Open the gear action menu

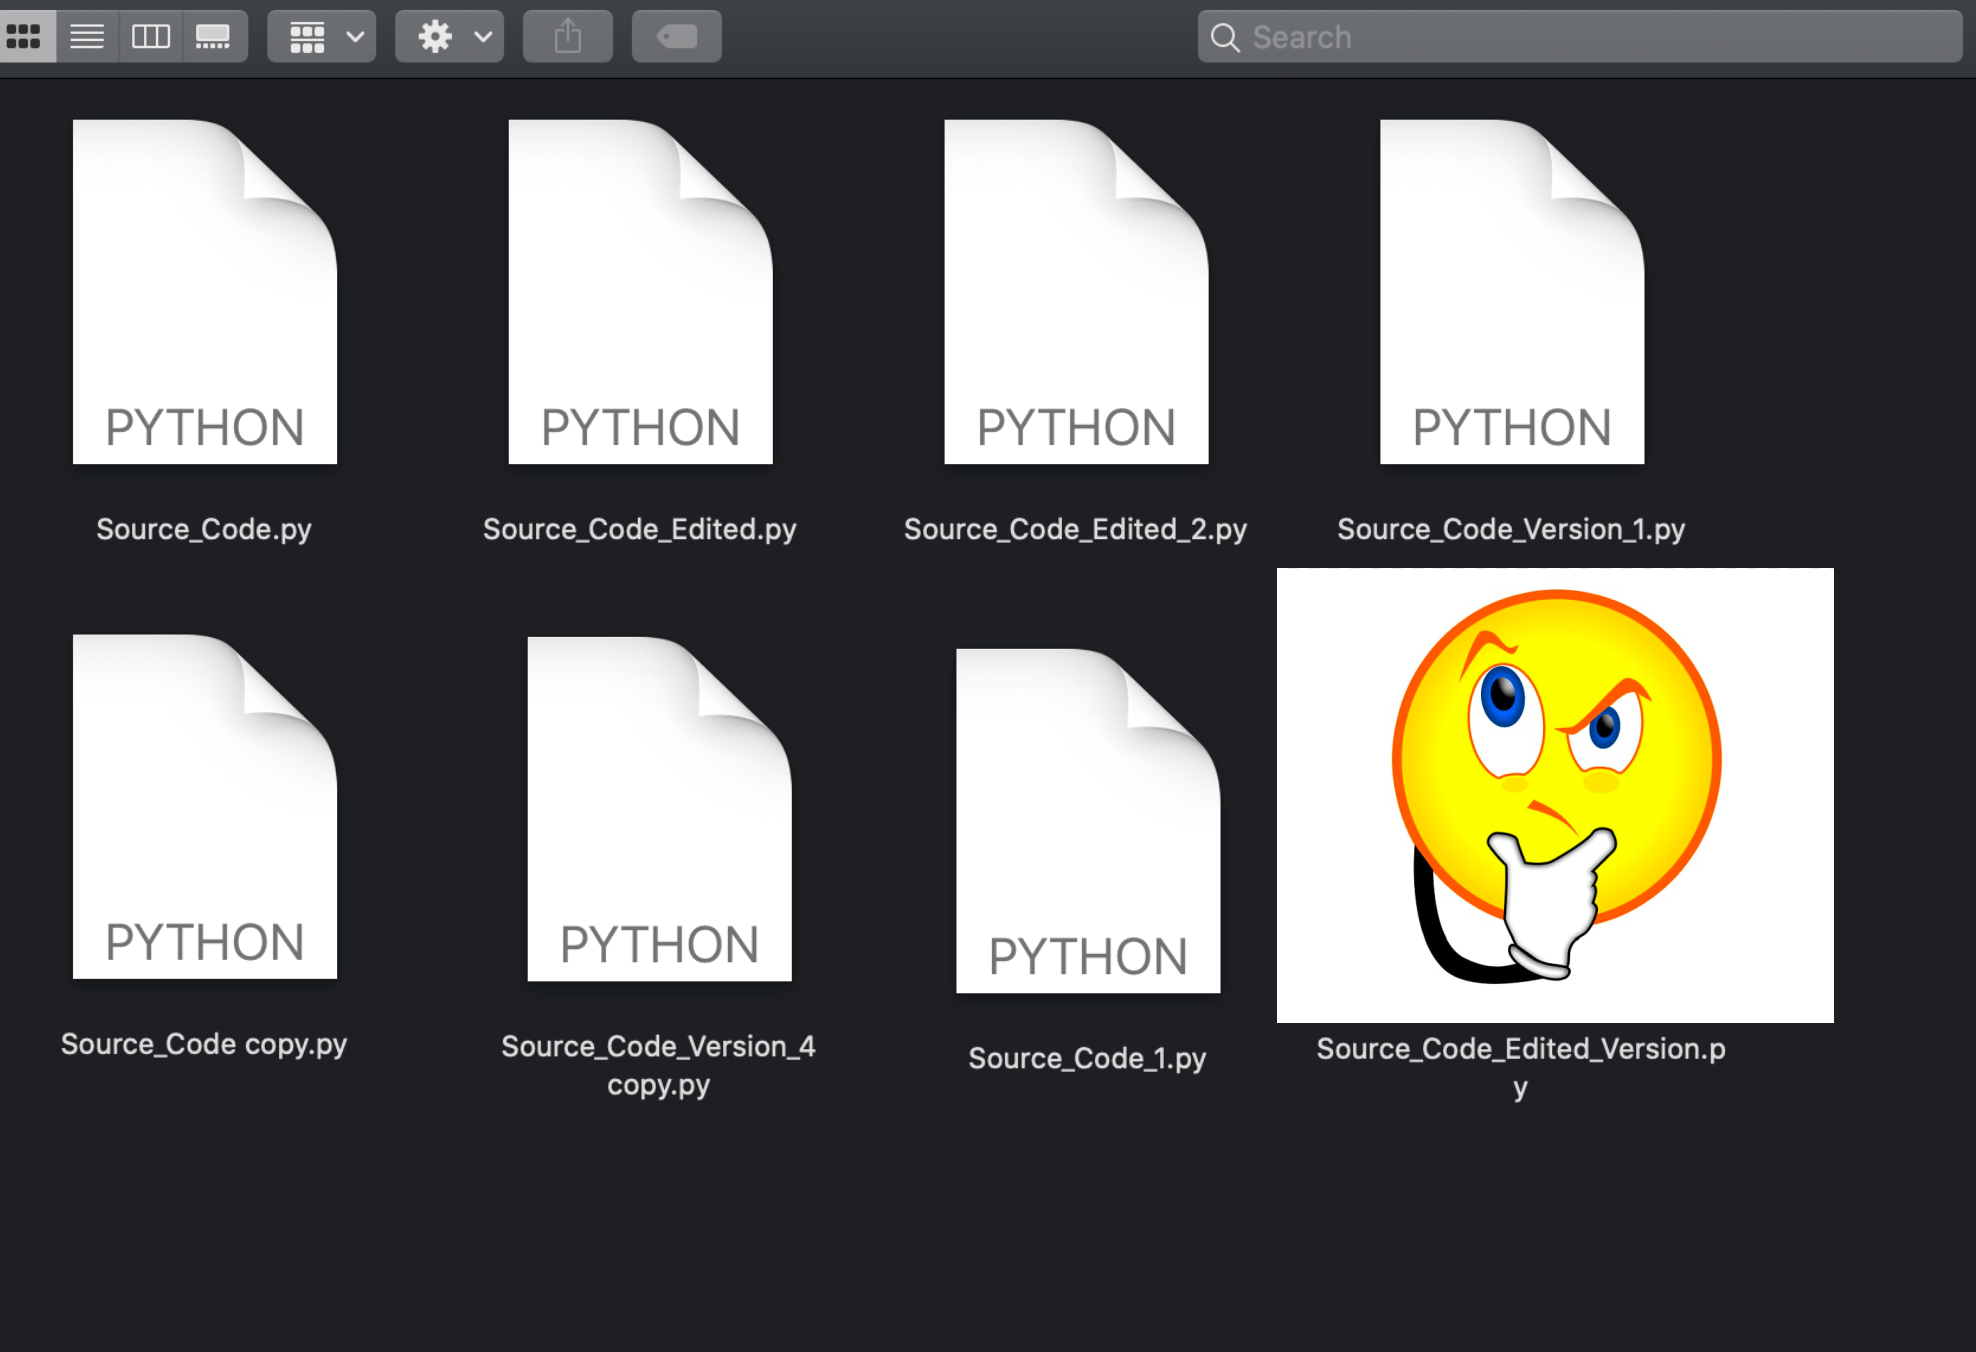(x=450, y=37)
